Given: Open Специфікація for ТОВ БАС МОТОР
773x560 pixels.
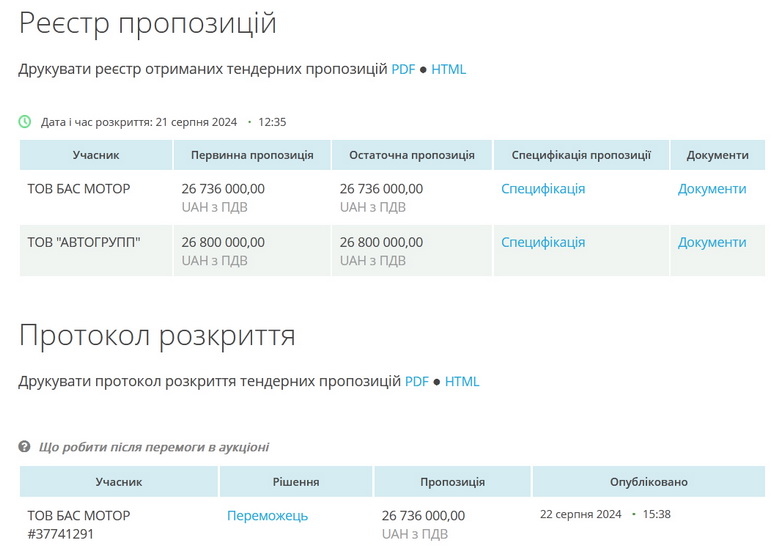Looking at the screenshot, I should click(x=543, y=188).
